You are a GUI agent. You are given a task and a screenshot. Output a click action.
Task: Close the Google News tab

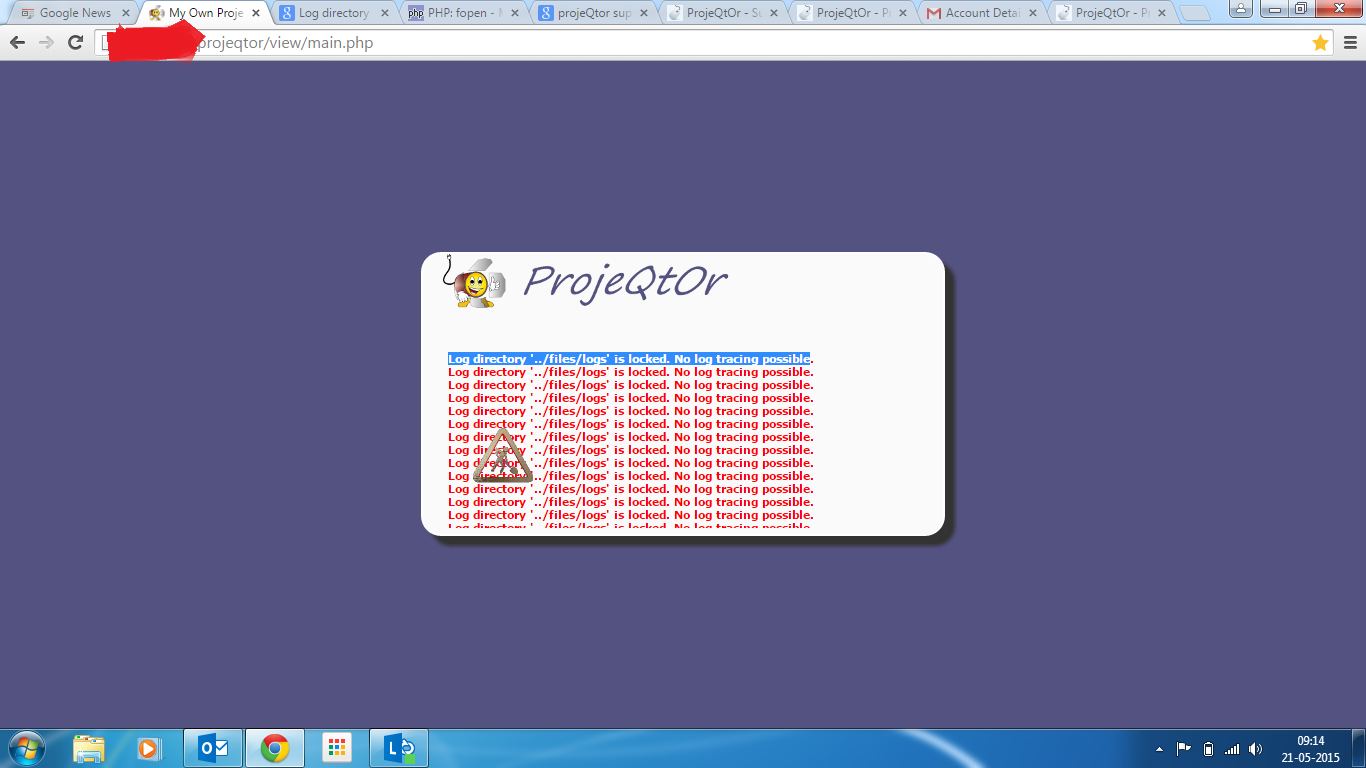(125, 13)
